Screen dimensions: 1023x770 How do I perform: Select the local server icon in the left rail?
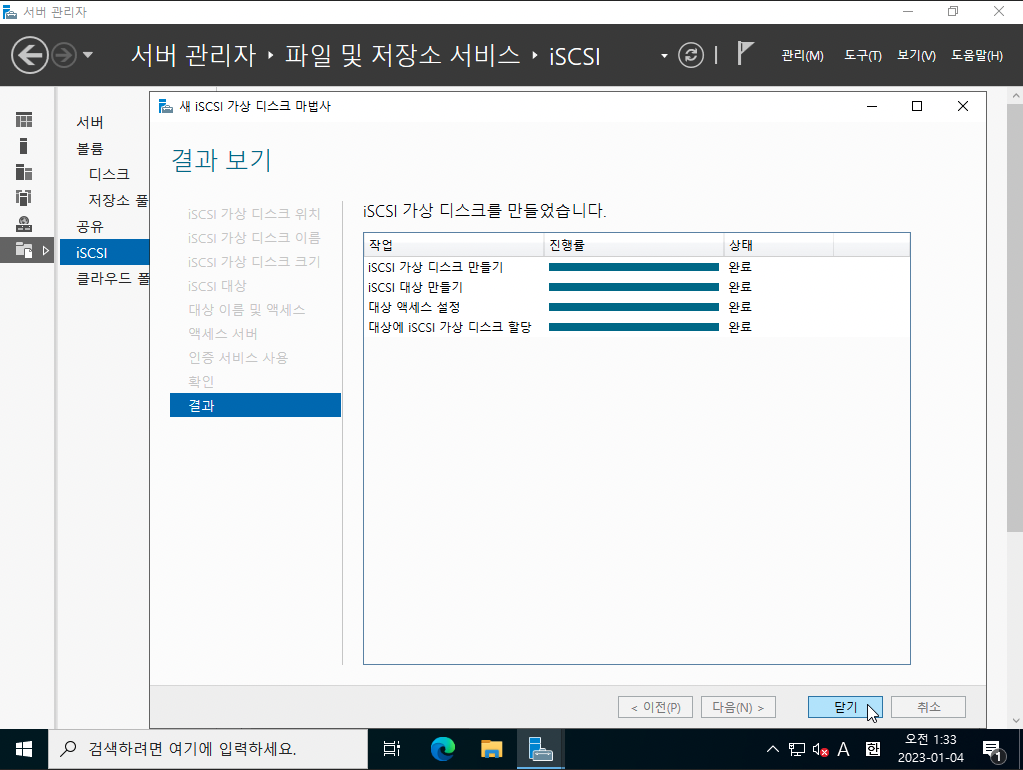point(24,146)
